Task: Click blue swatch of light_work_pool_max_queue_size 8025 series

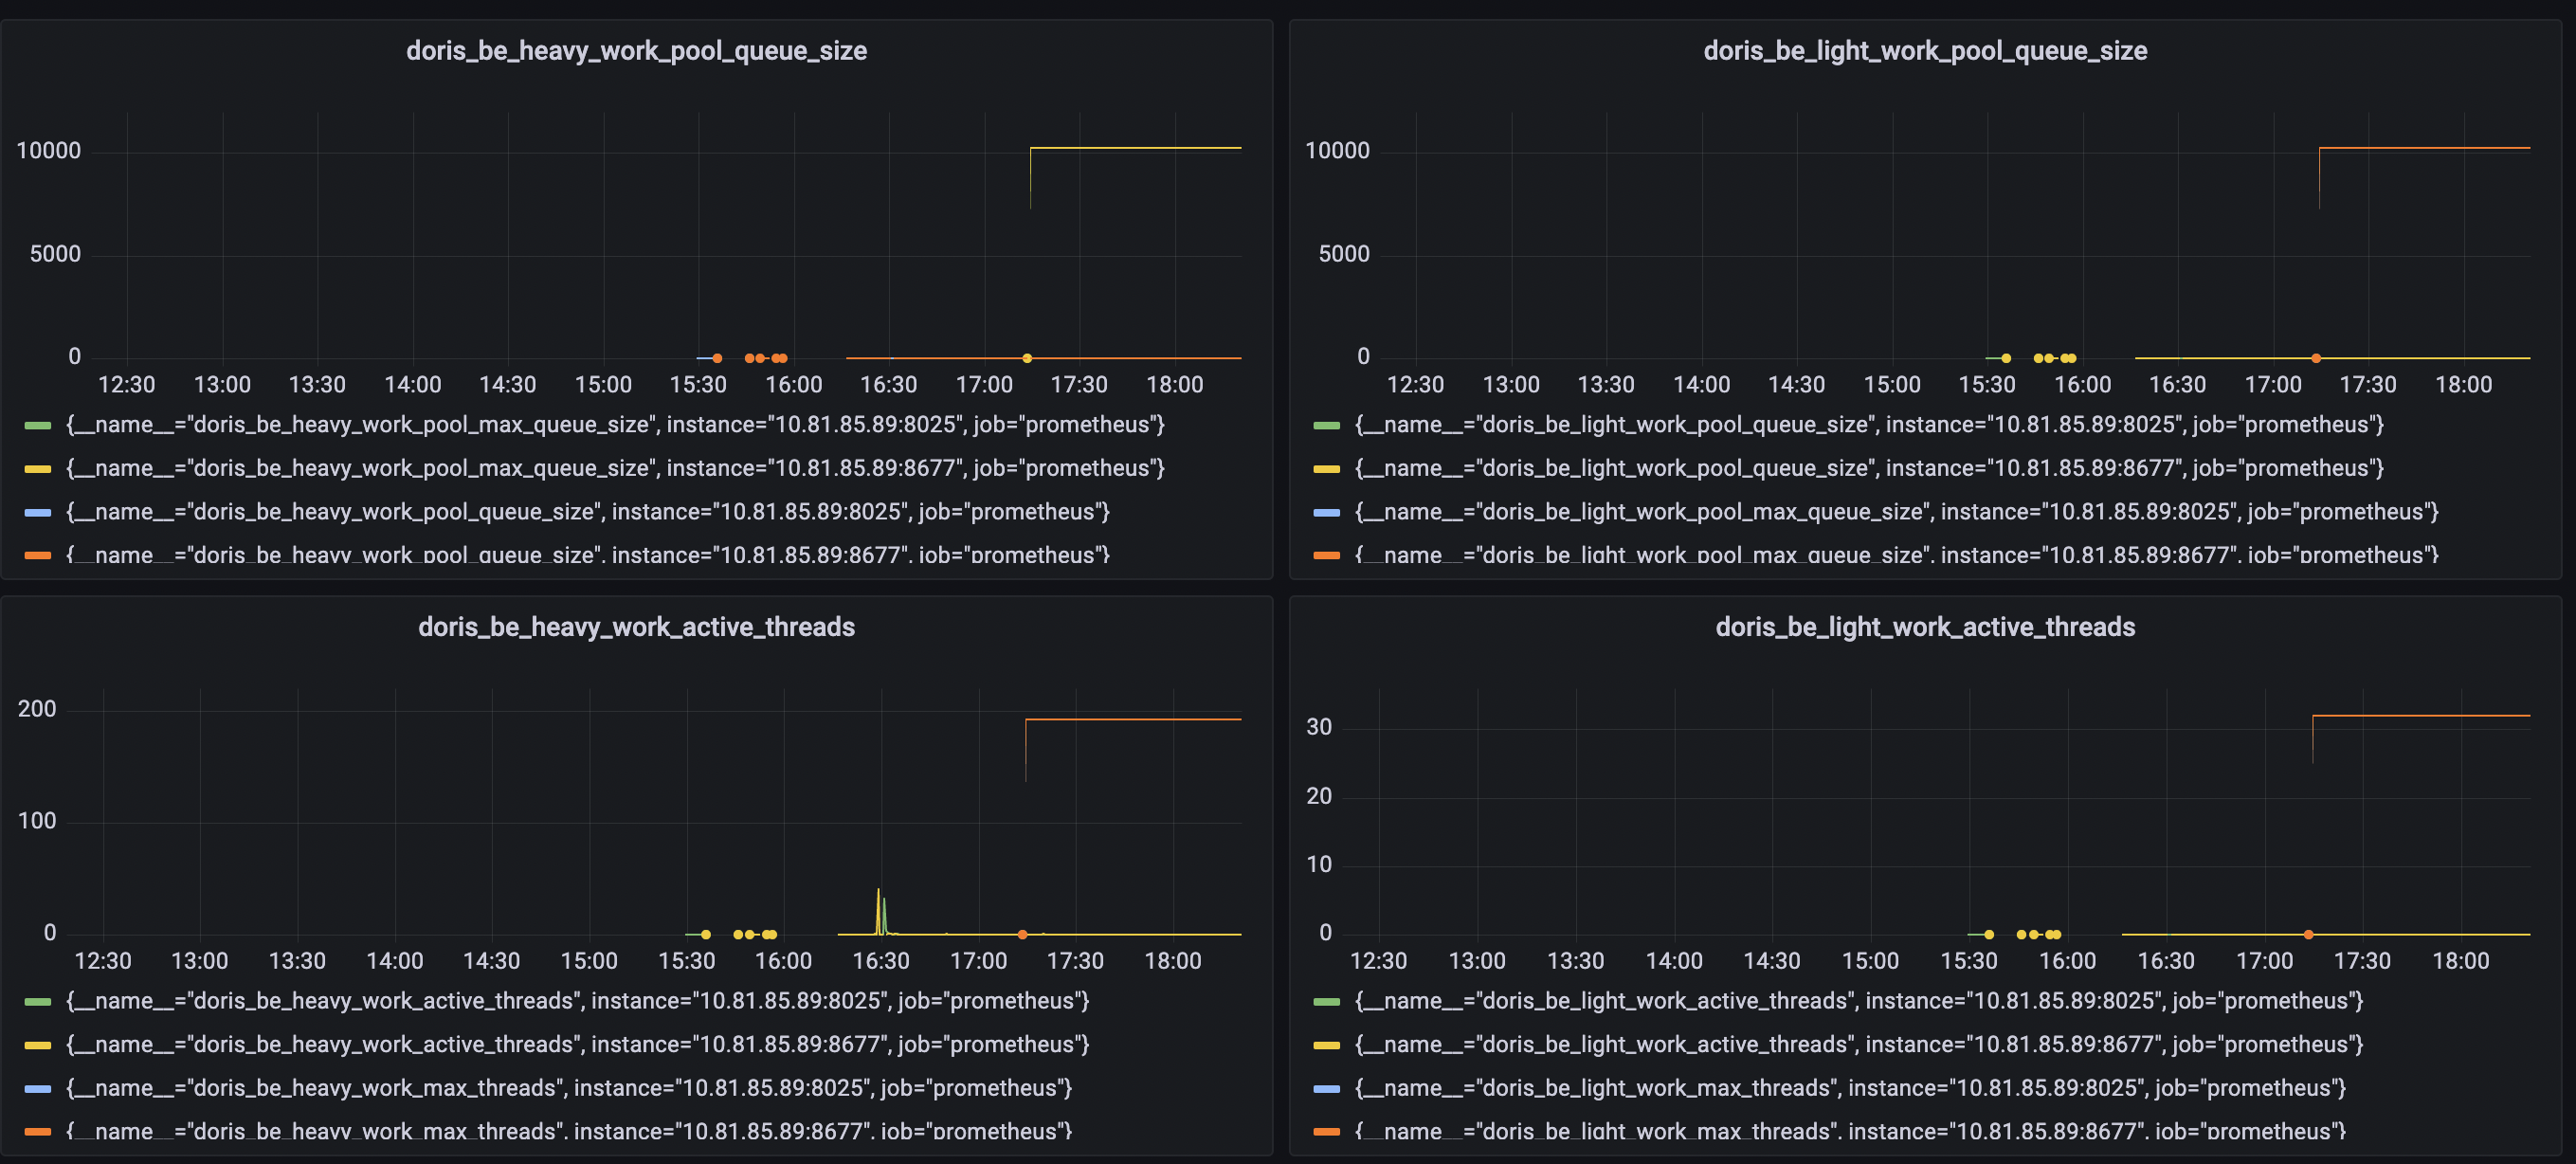Action: tap(1327, 512)
